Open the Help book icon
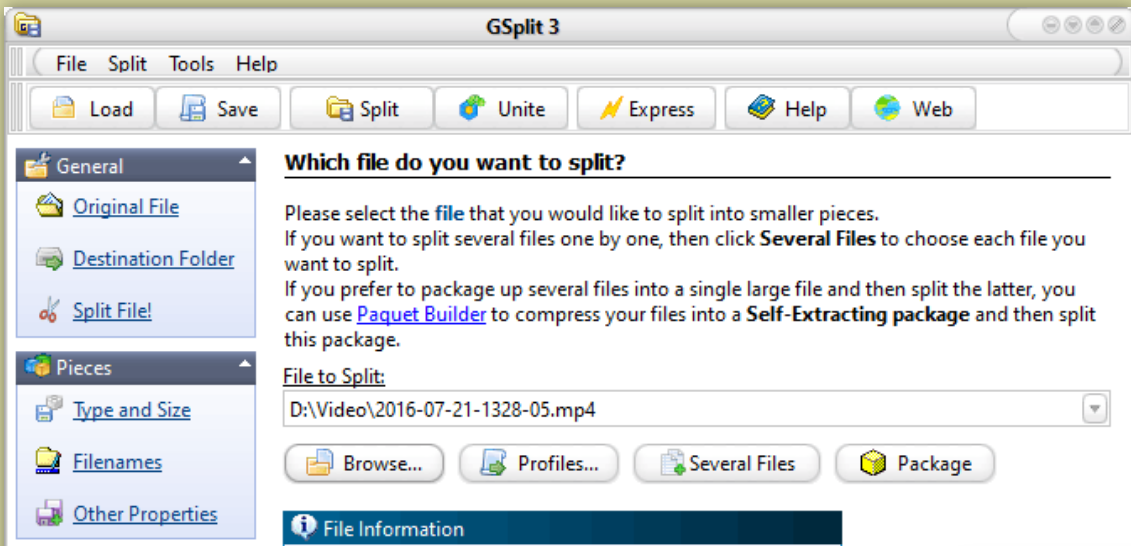This screenshot has height=546, width=1131. point(763,109)
